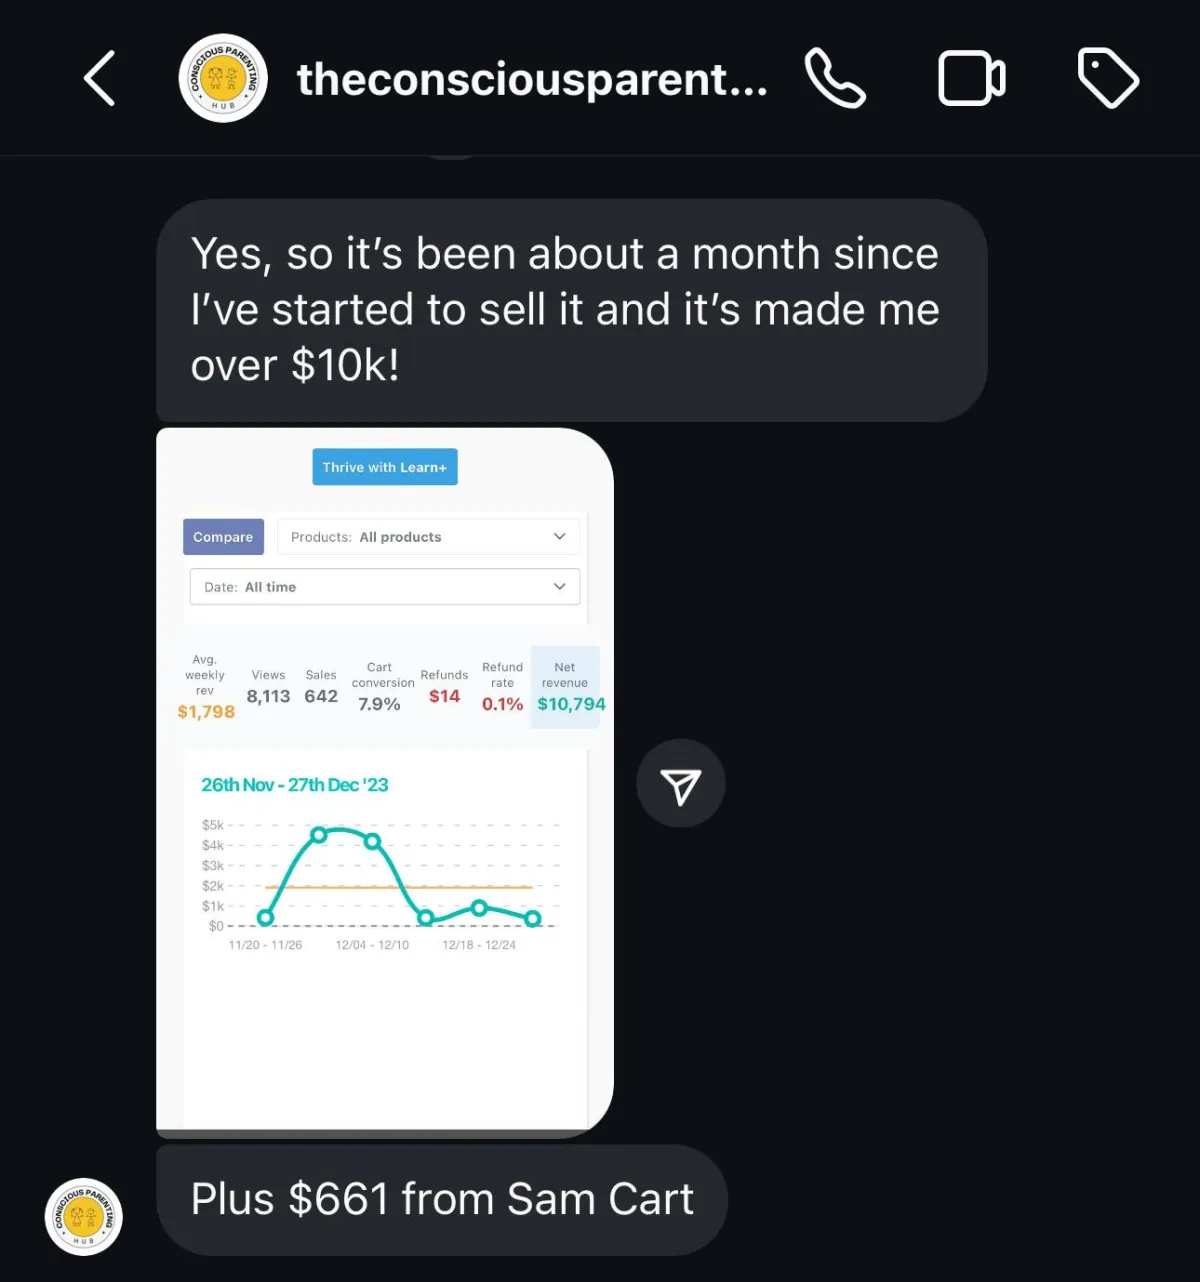Expand the Date: All time dropdown
The image size is (1200, 1282).
point(385,587)
